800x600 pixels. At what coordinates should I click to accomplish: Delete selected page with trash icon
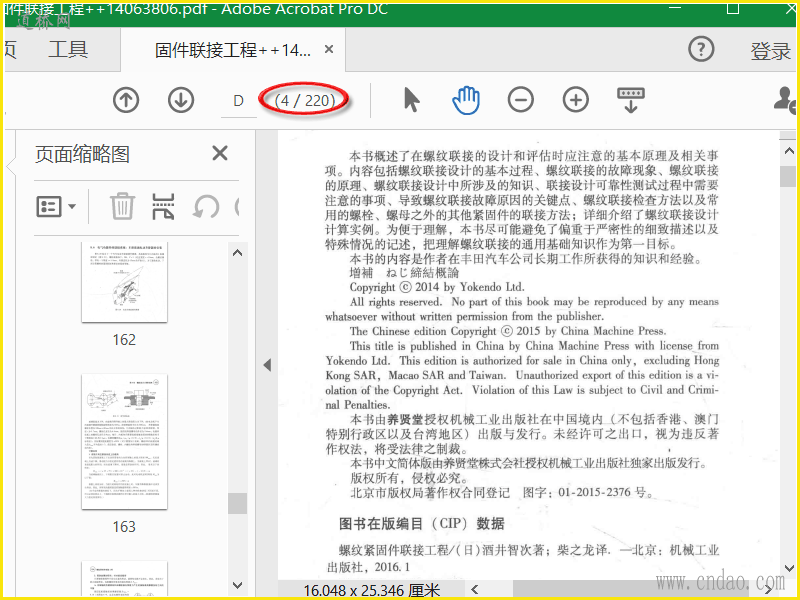pos(122,207)
